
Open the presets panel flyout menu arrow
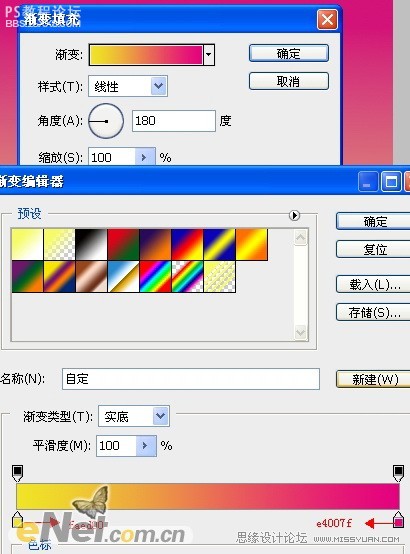click(x=294, y=215)
